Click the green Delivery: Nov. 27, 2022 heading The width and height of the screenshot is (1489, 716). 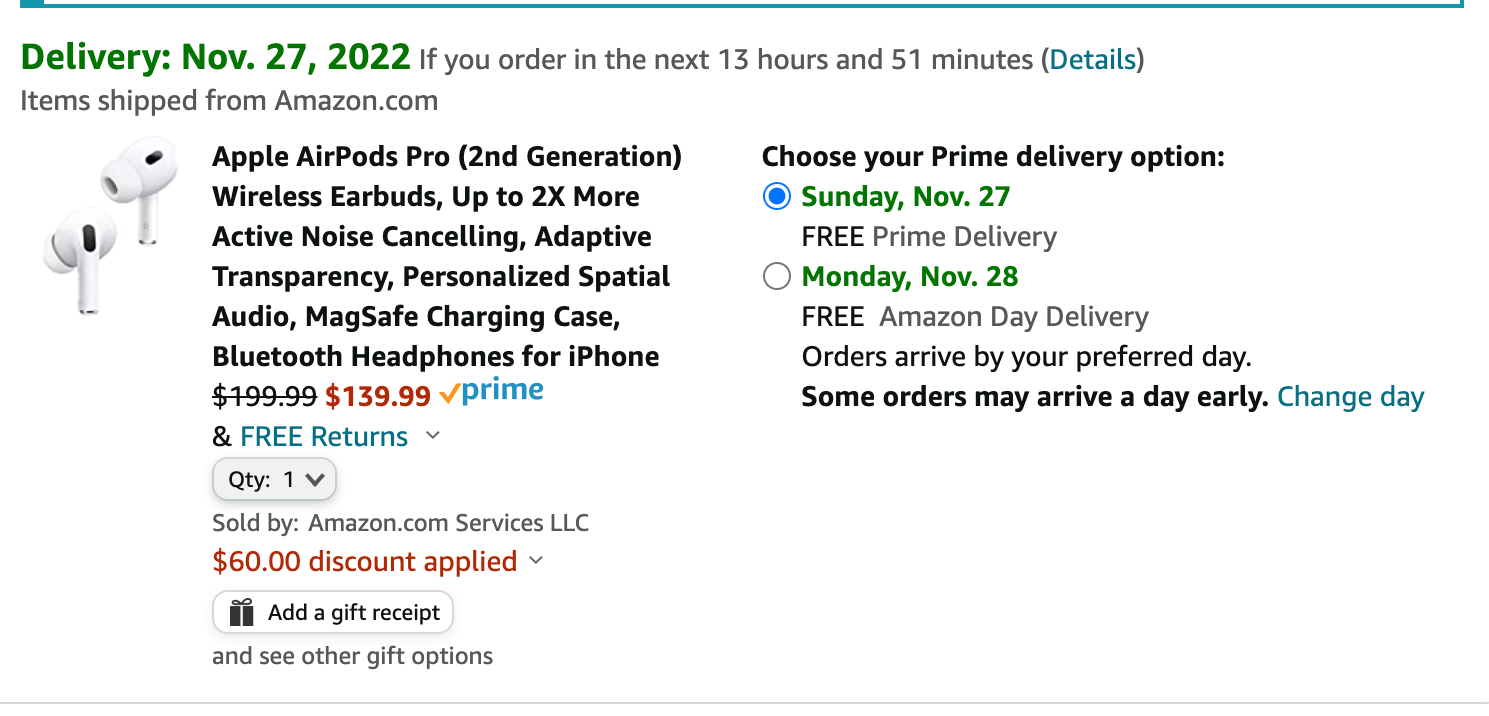[215, 57]
